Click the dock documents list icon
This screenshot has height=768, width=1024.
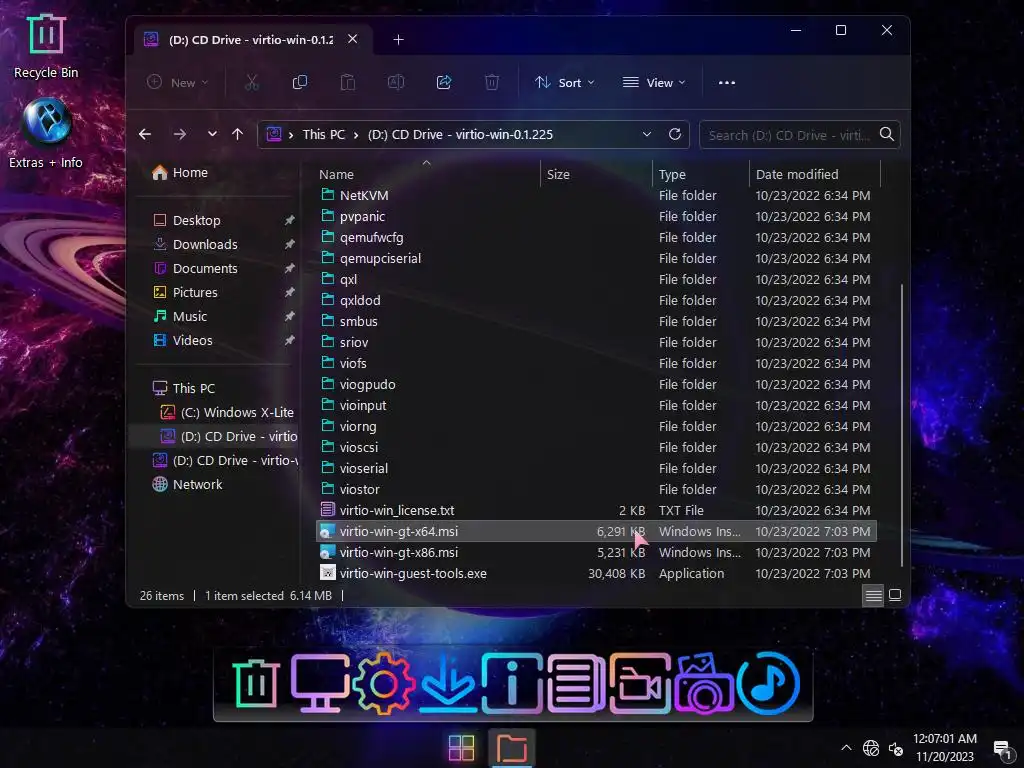[x=576, y=683]
